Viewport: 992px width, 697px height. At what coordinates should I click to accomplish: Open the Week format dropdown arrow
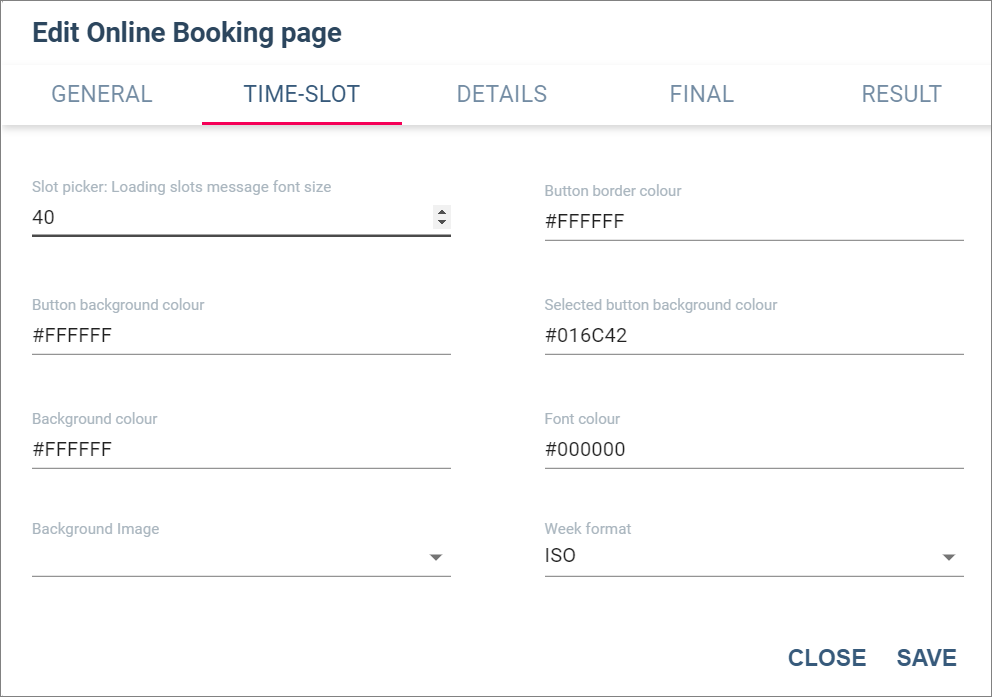click(x=949, y=557)
